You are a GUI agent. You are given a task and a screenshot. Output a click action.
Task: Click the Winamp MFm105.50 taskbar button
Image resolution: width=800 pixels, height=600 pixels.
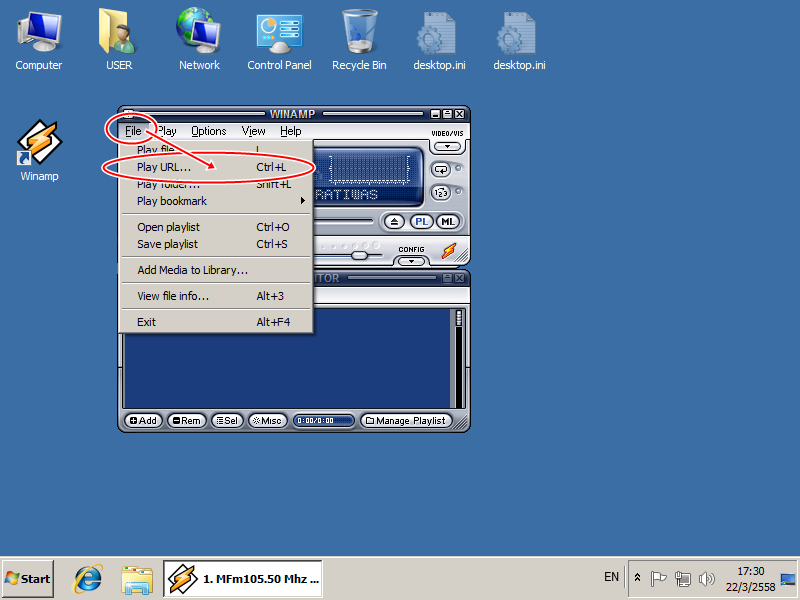pos(243,579)
